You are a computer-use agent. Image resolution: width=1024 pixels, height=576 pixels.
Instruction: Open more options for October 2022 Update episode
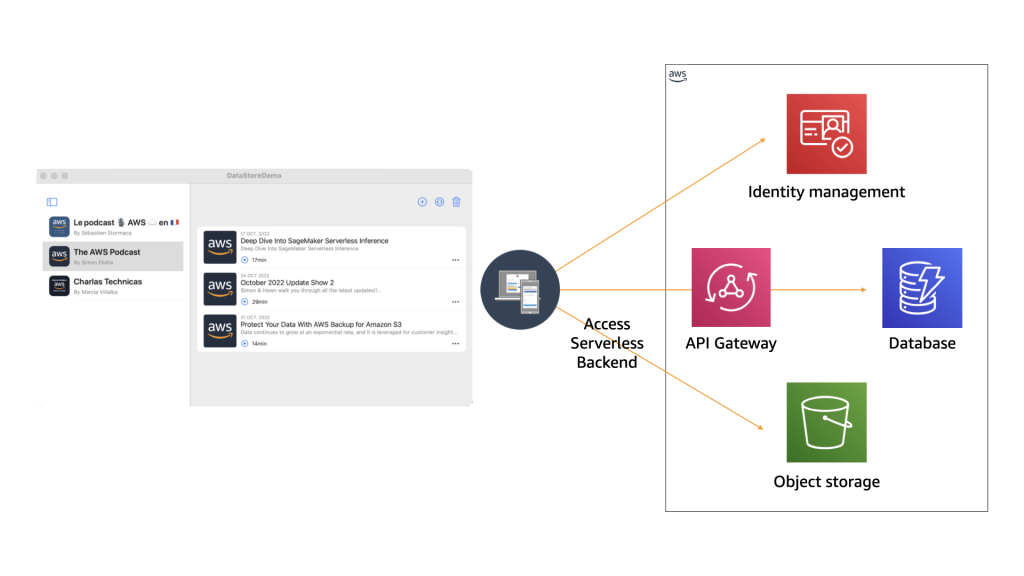point(455,302)
